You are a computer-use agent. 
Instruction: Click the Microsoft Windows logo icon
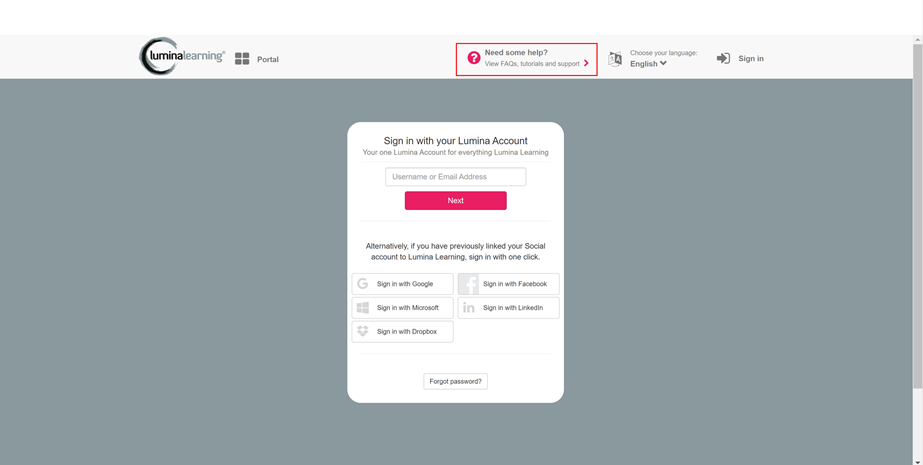[x=363, y=308]
